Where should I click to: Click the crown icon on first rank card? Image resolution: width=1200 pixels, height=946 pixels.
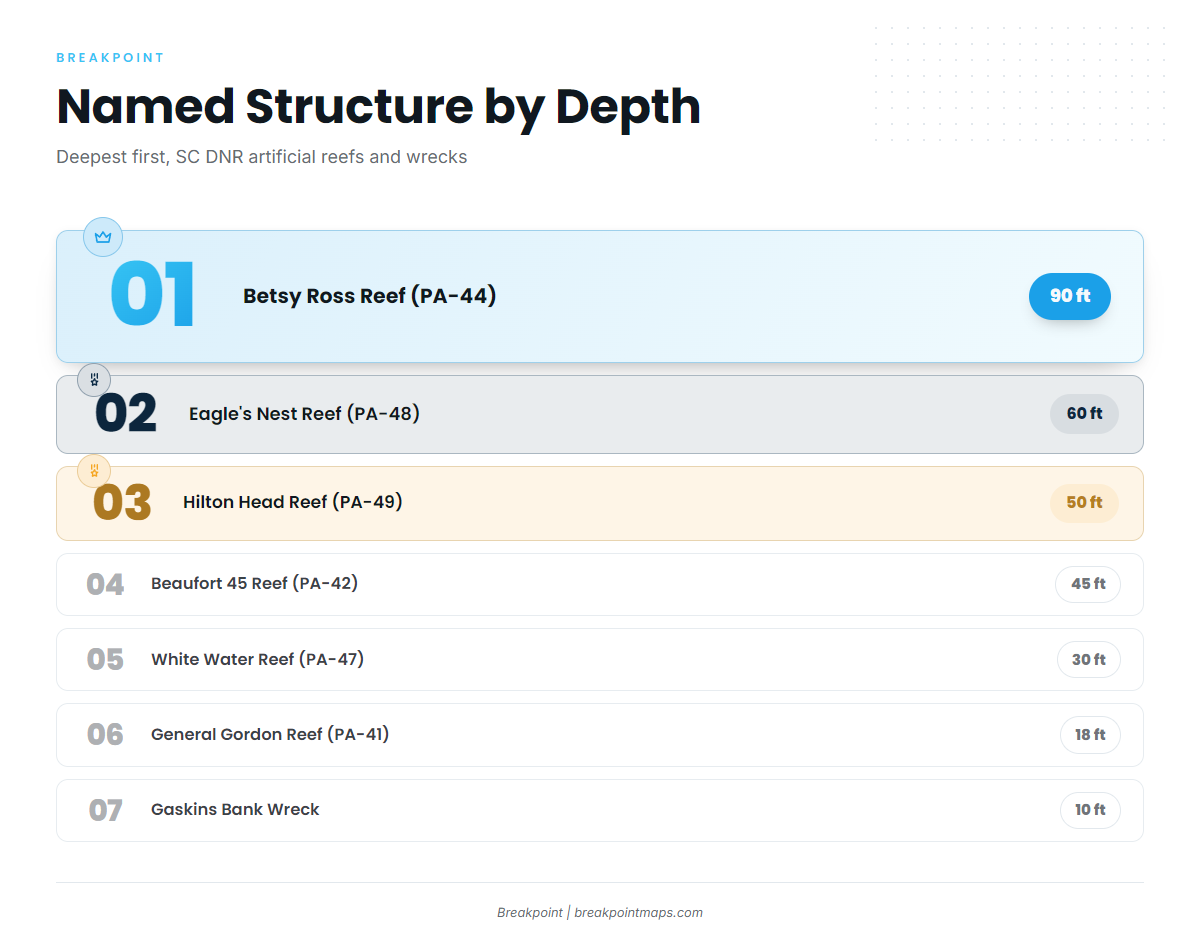[103, 237]
